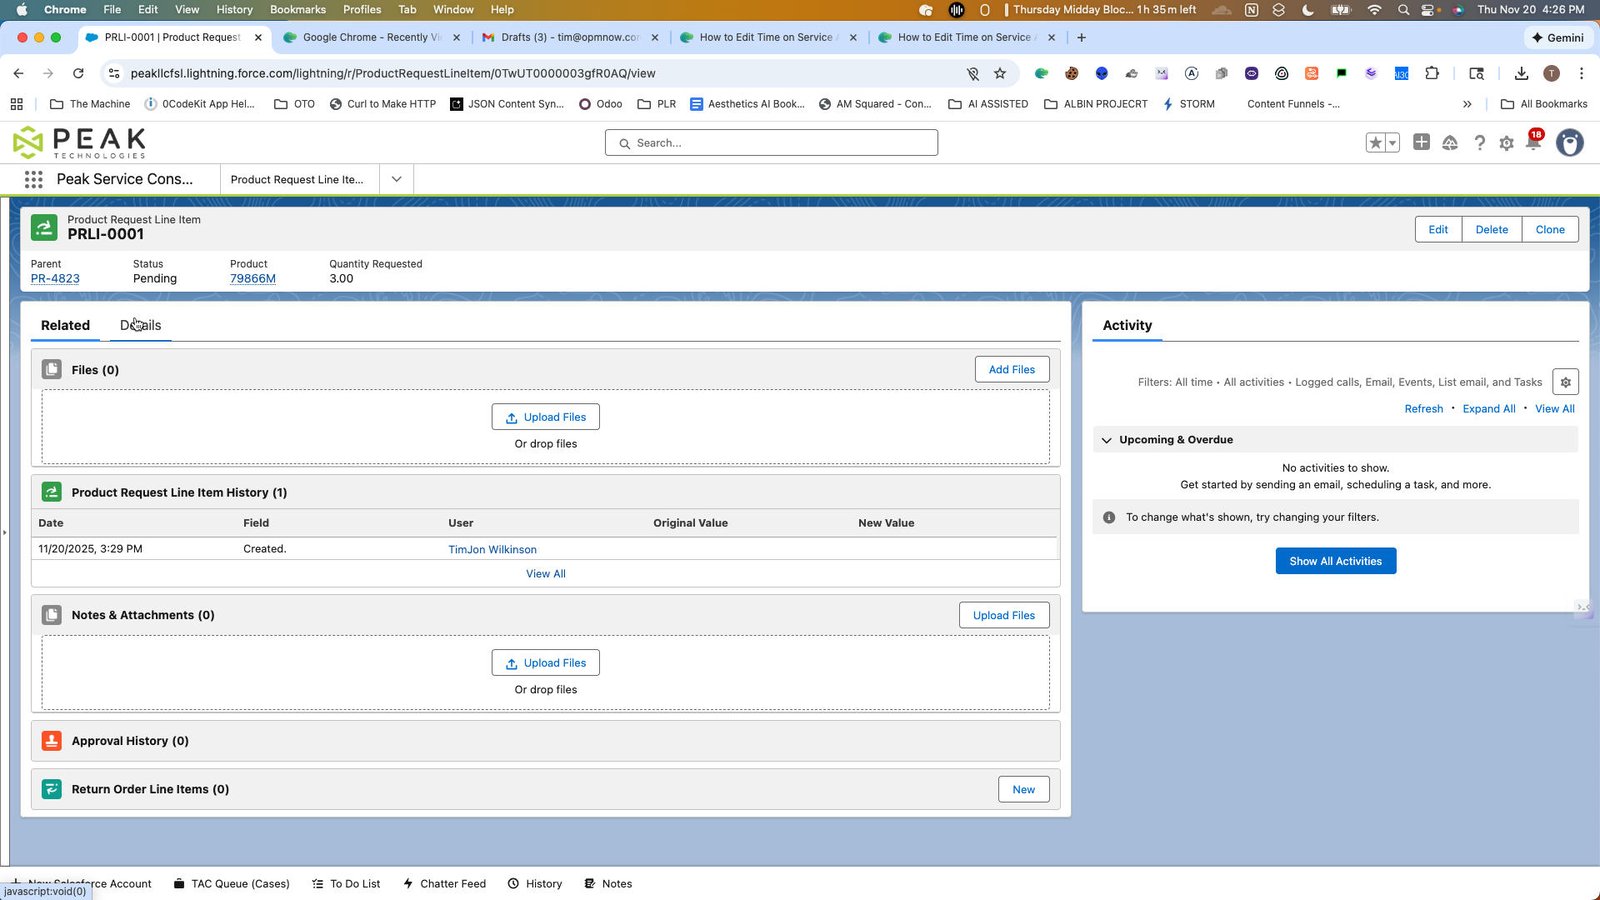Open the user profile avatar

click(x=1570, y=143)
